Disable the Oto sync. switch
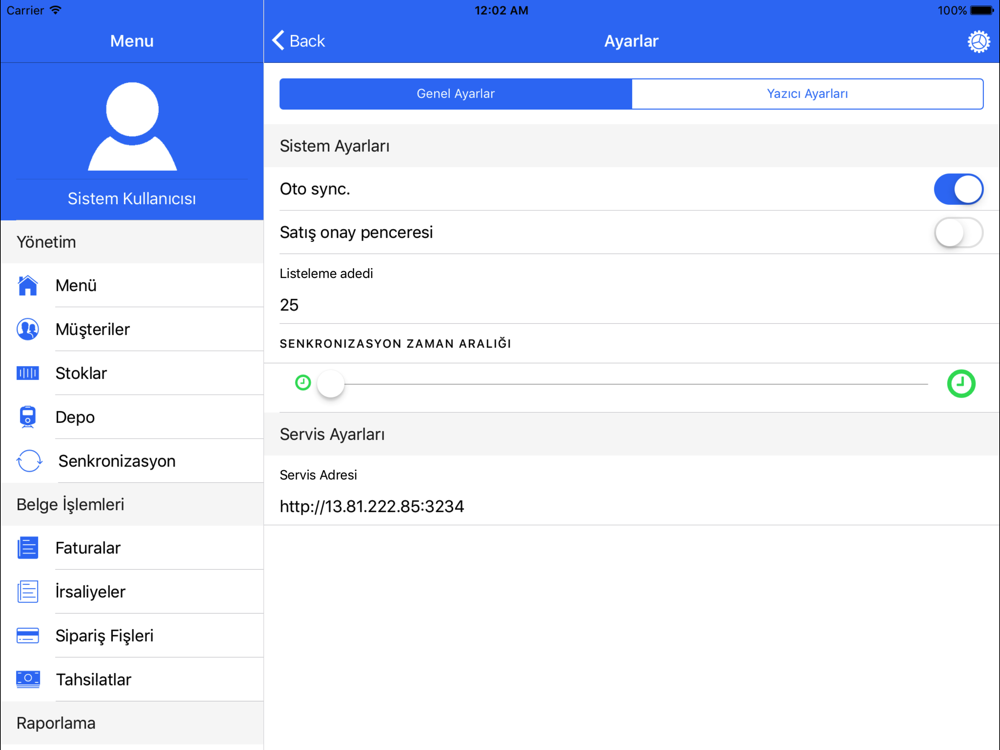The image size is (1000, 750). click(957, 189)
